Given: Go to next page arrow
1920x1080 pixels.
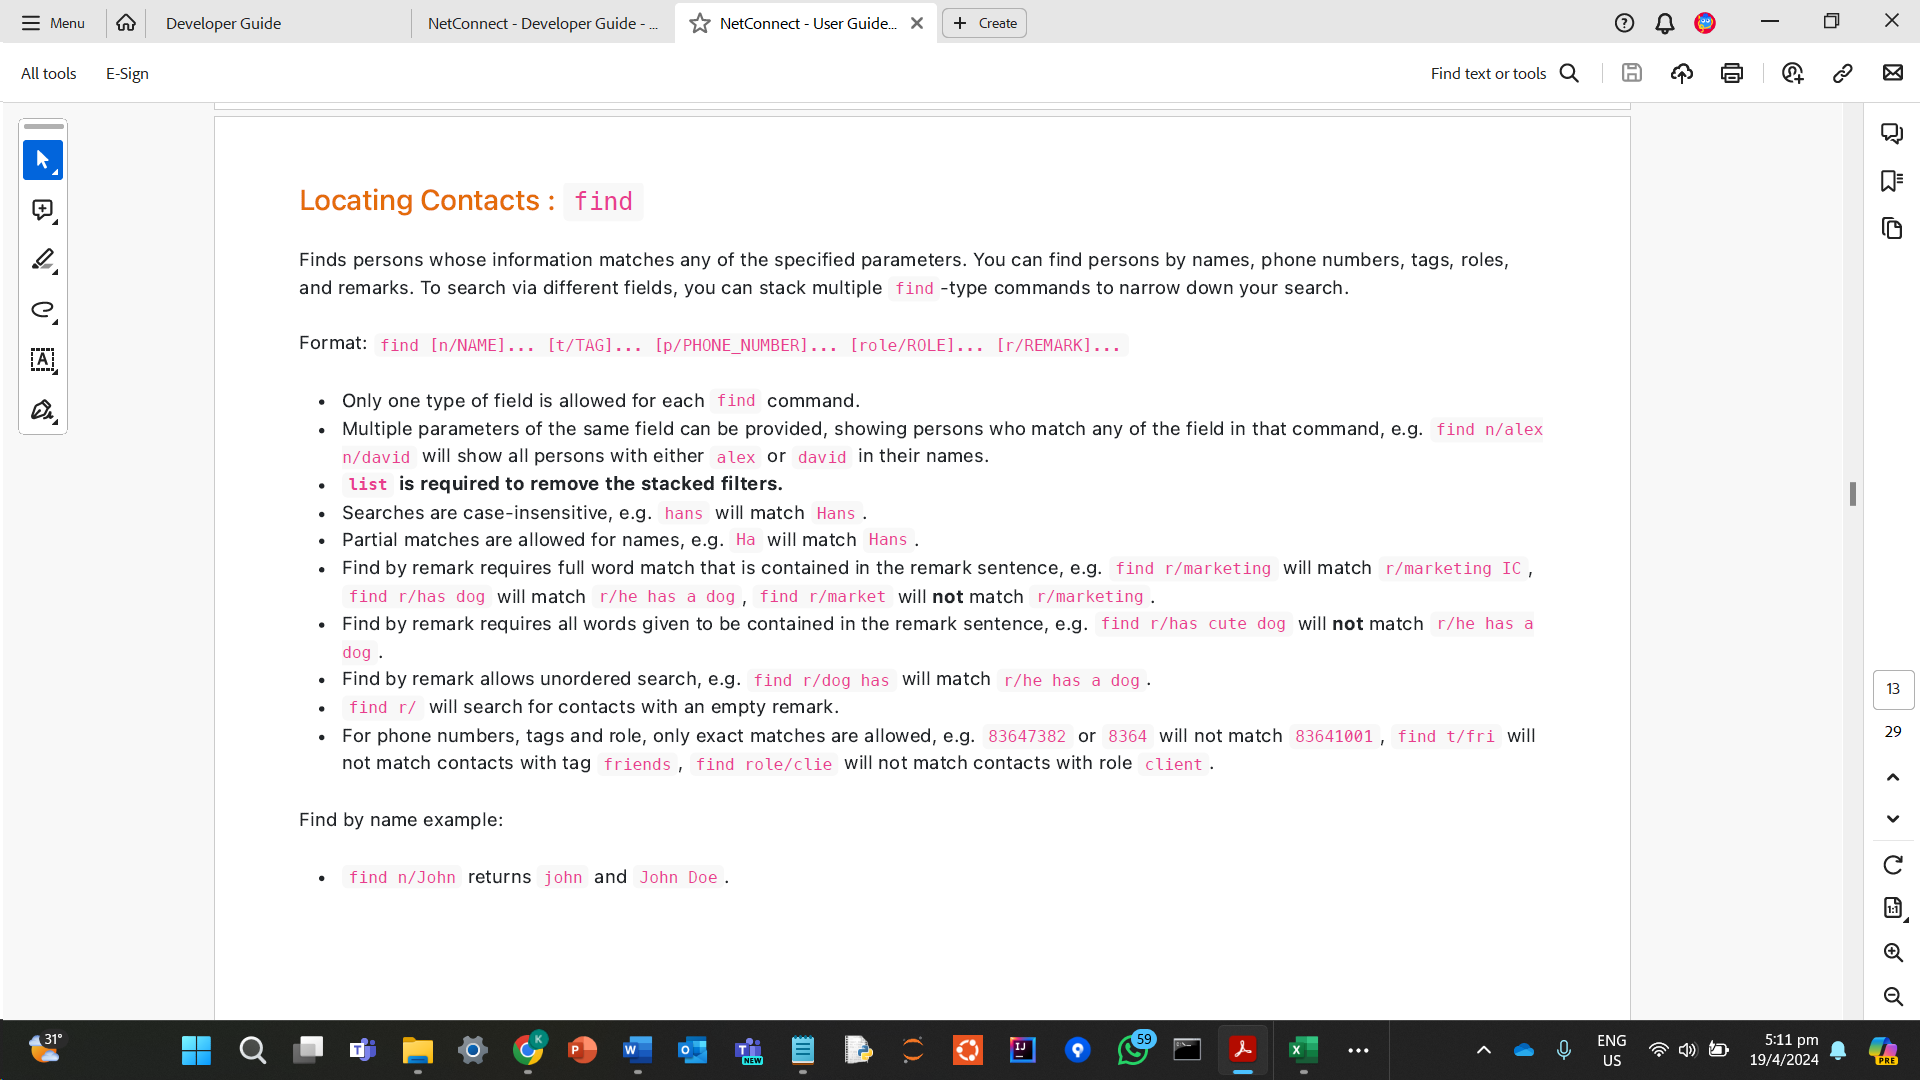Looking at the screenshot, I should (x=1892, y=819).
